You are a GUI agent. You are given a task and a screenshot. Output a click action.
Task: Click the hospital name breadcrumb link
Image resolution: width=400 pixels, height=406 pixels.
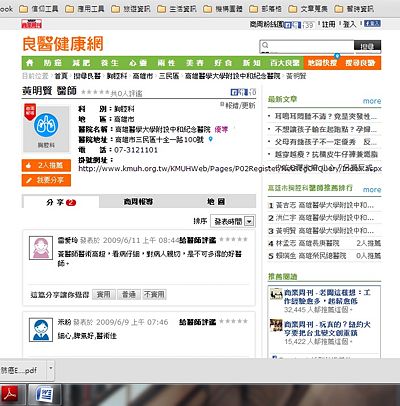[232, 76]
